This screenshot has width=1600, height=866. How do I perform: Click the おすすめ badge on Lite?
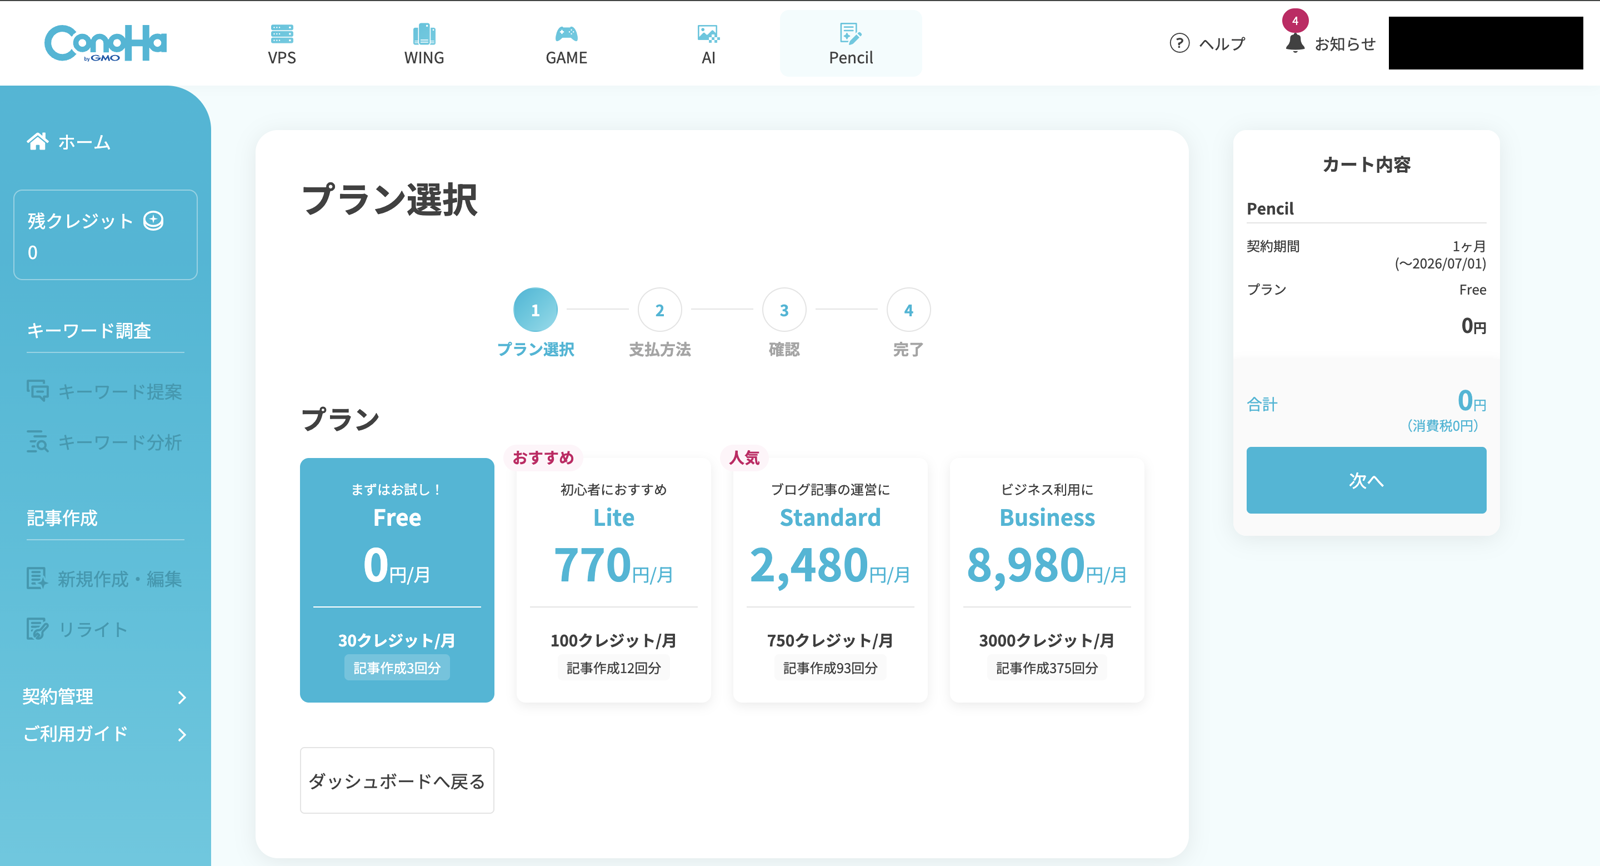543,457
